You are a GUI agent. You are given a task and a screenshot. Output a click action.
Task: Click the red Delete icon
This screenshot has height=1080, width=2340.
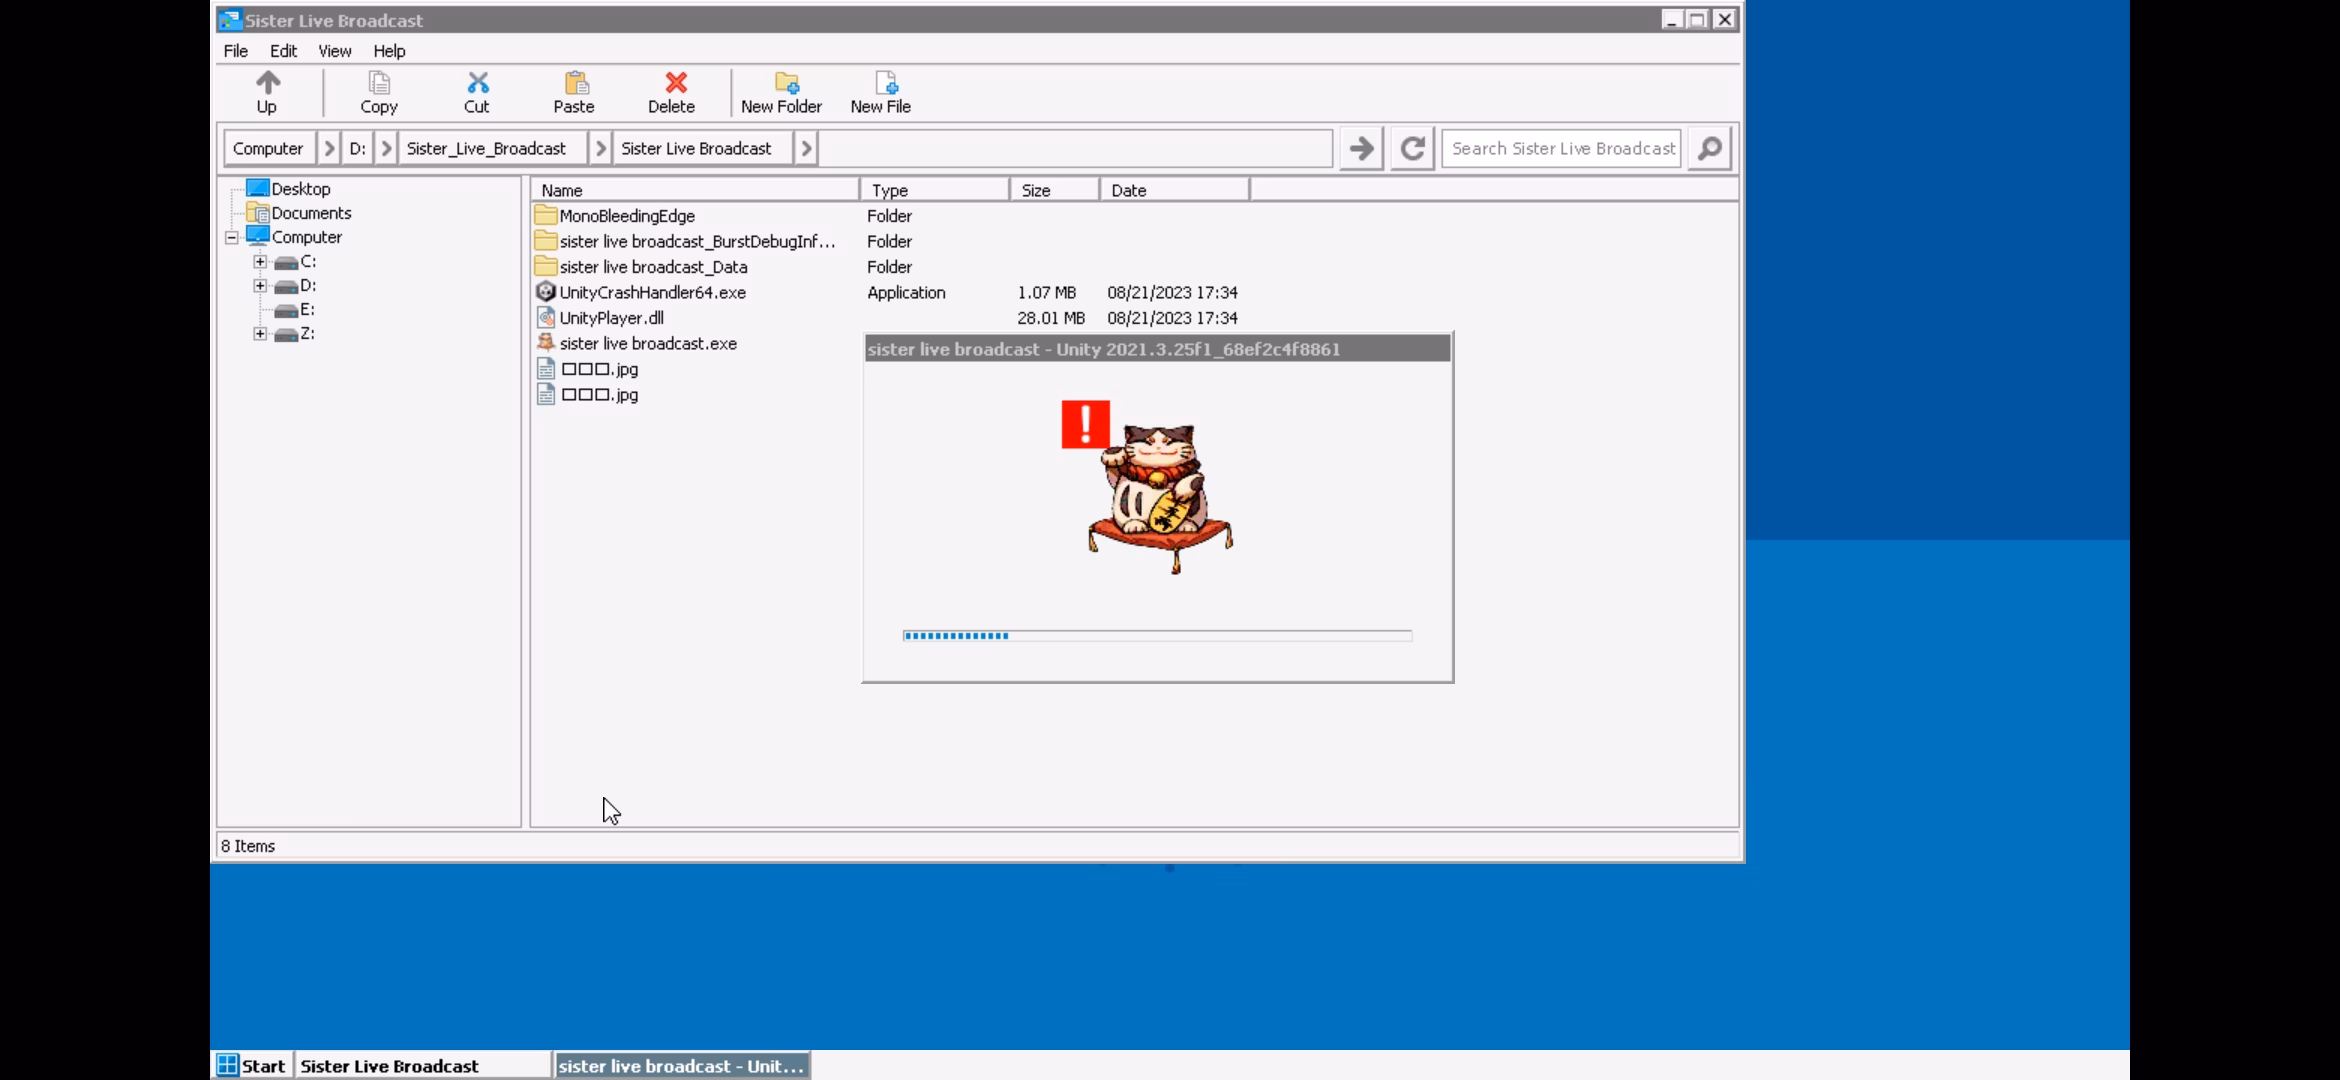[675, 83]
